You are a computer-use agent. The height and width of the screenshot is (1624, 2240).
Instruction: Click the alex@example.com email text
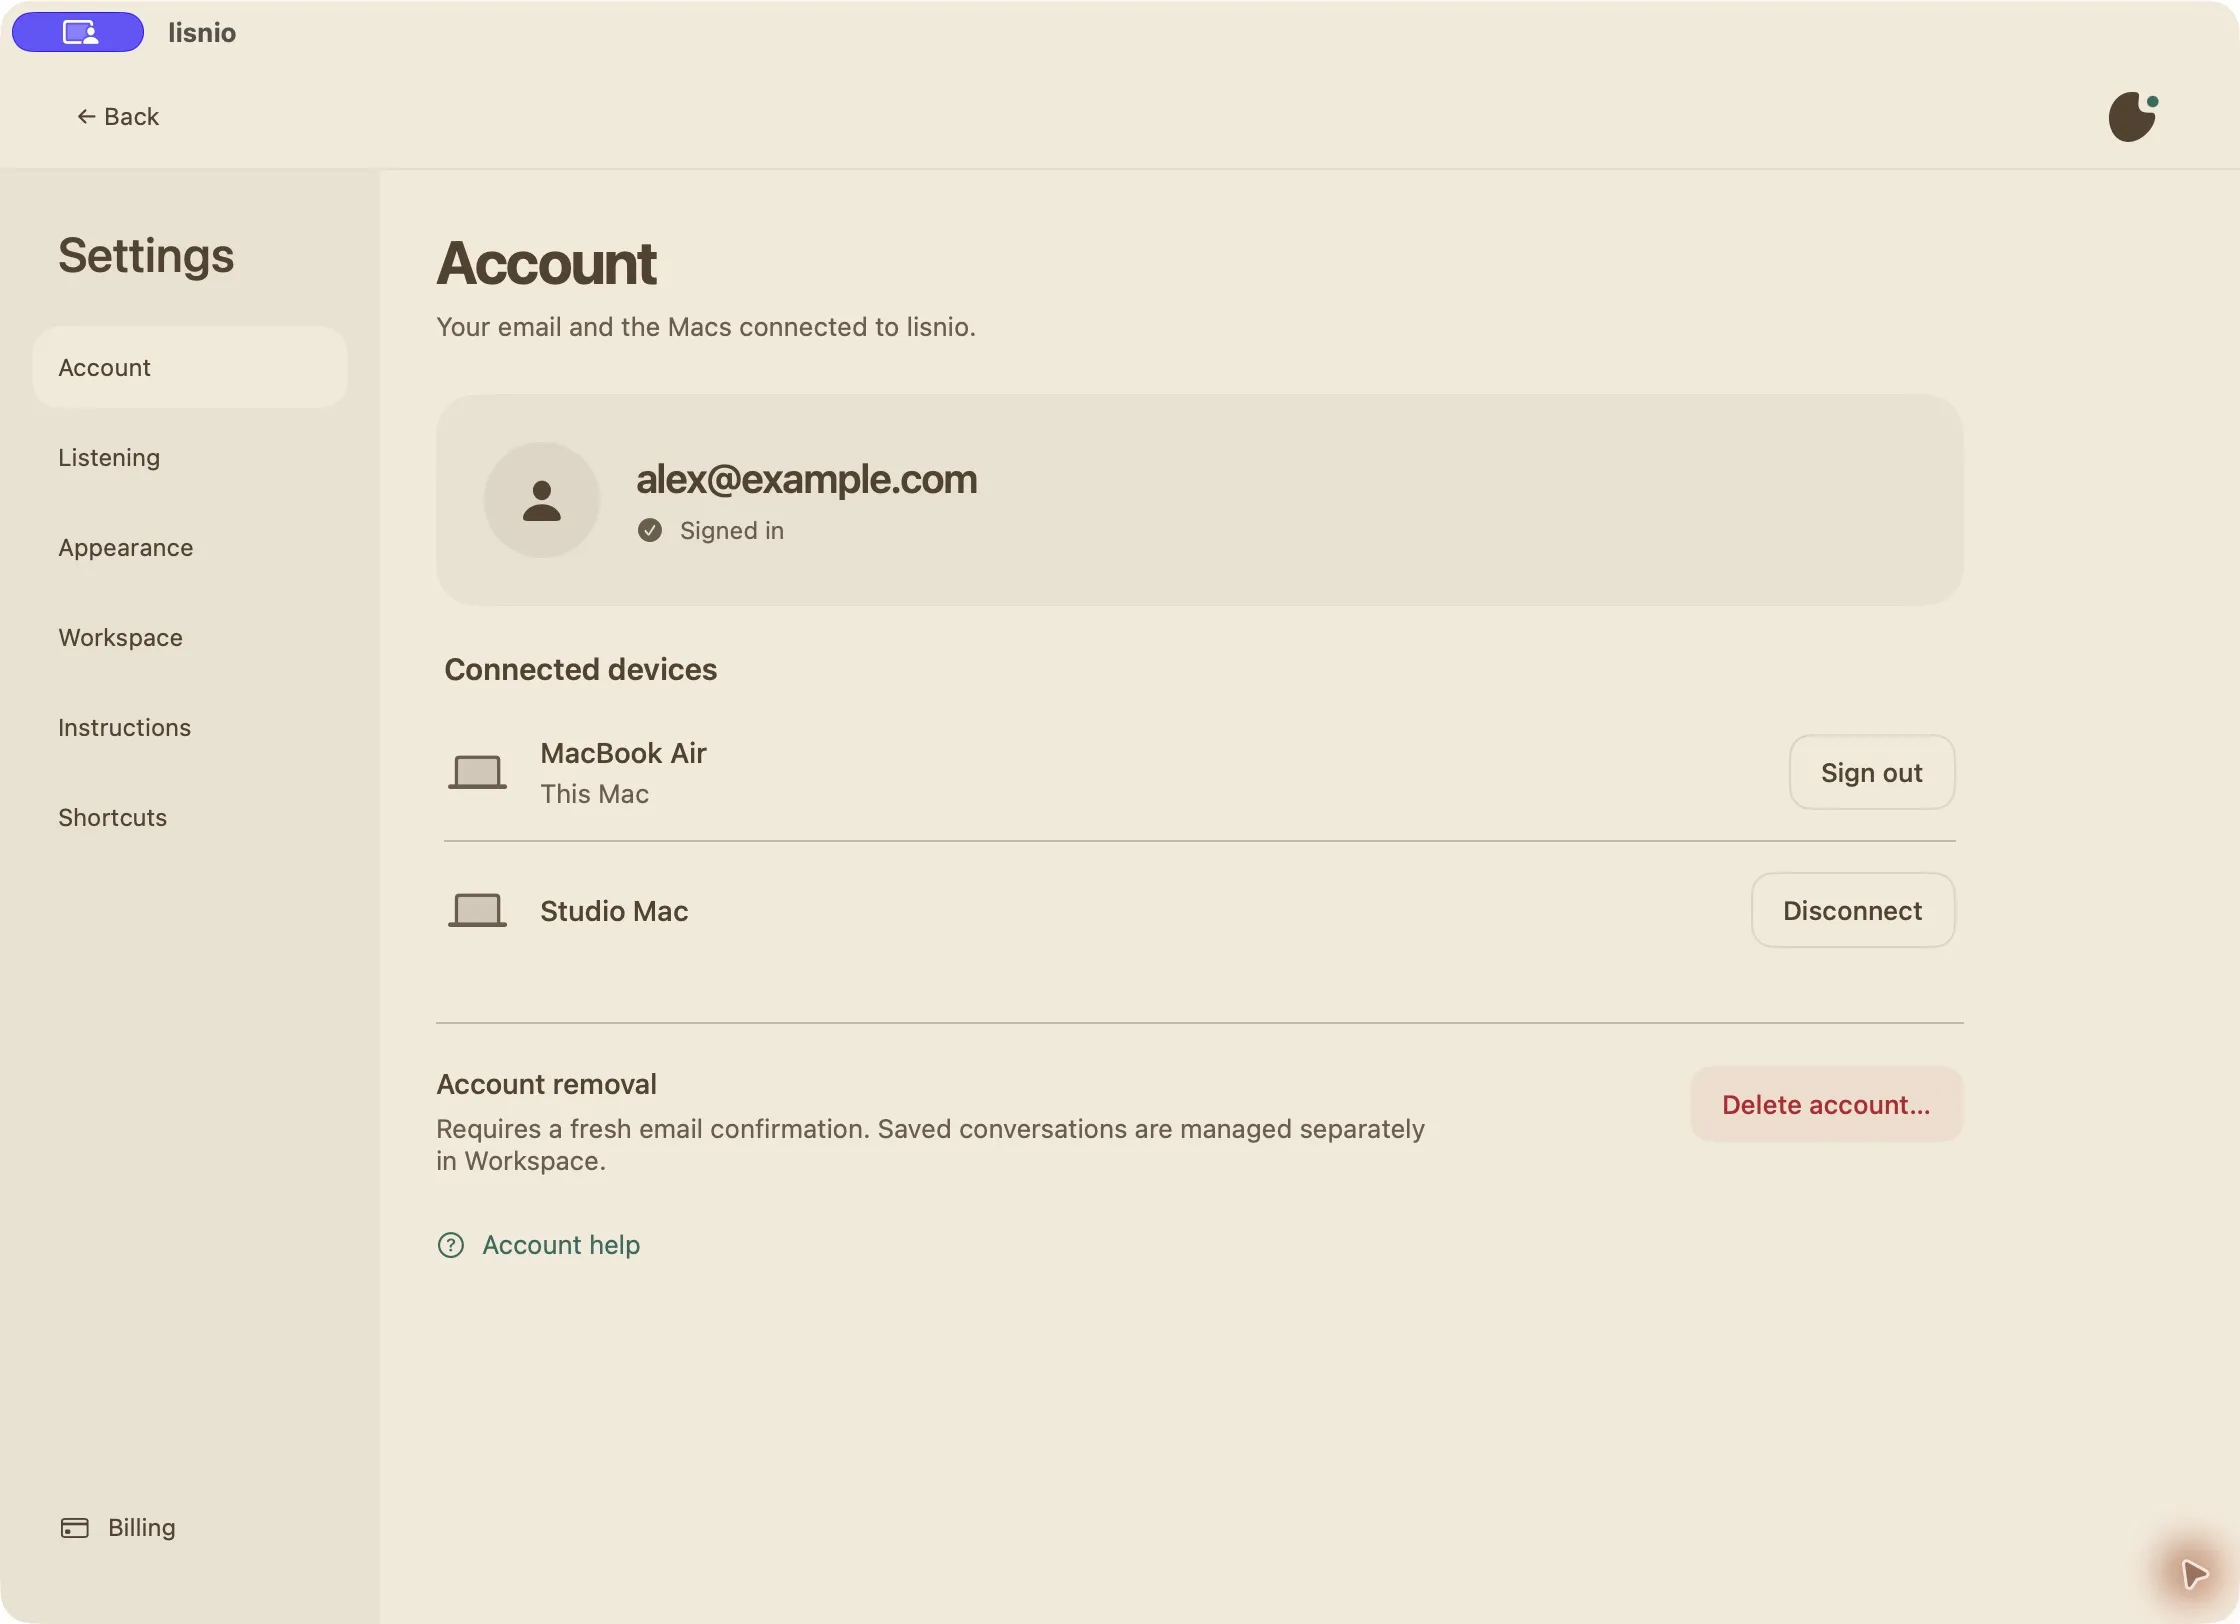[806, 479]
